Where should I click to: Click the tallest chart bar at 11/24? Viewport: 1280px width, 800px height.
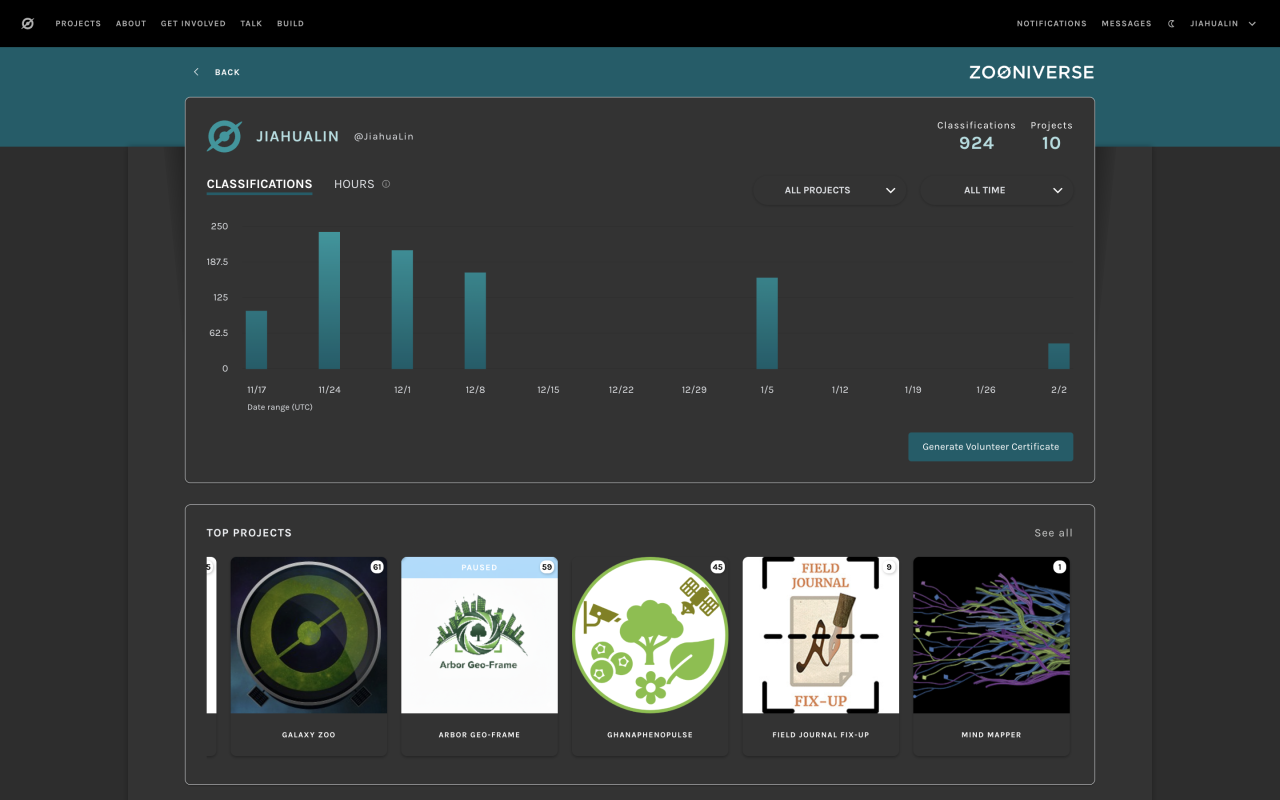pos(329,300)
